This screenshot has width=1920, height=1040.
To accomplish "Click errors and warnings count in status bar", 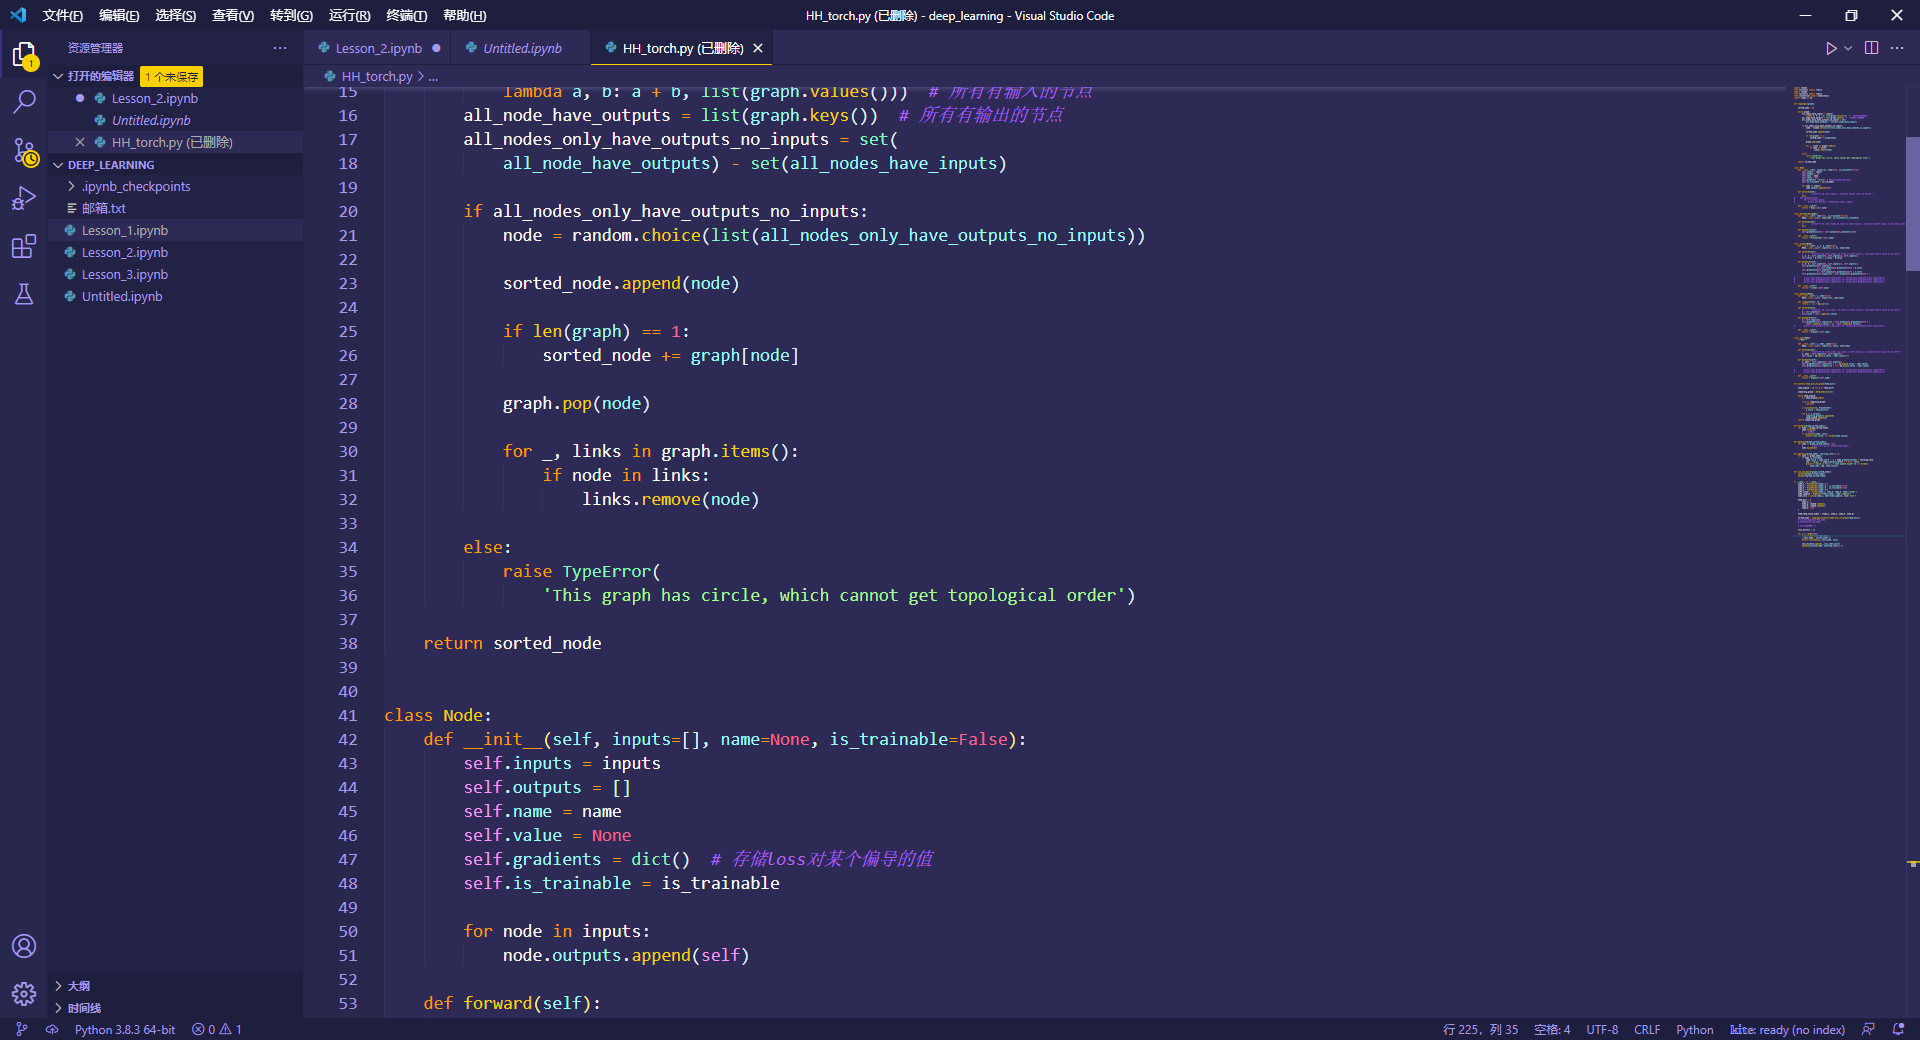I will 217,1029.
